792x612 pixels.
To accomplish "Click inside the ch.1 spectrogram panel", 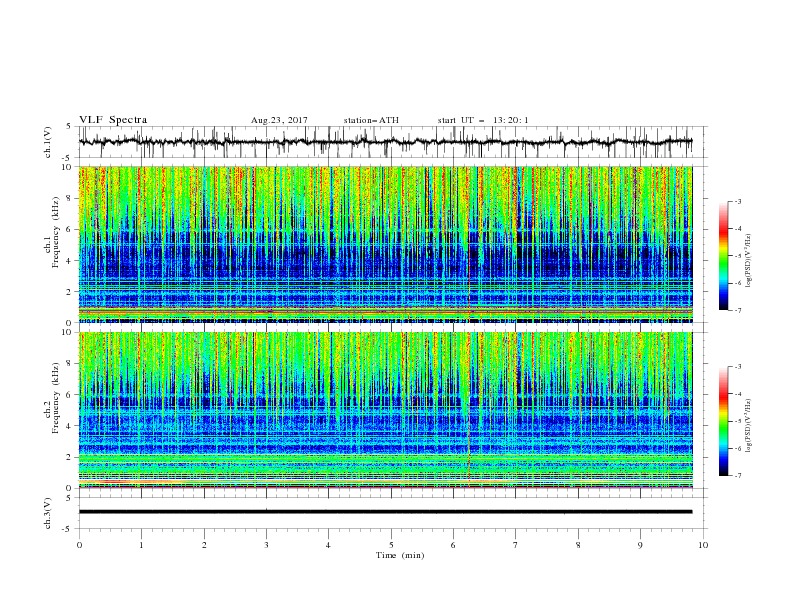I will point(385,244).
